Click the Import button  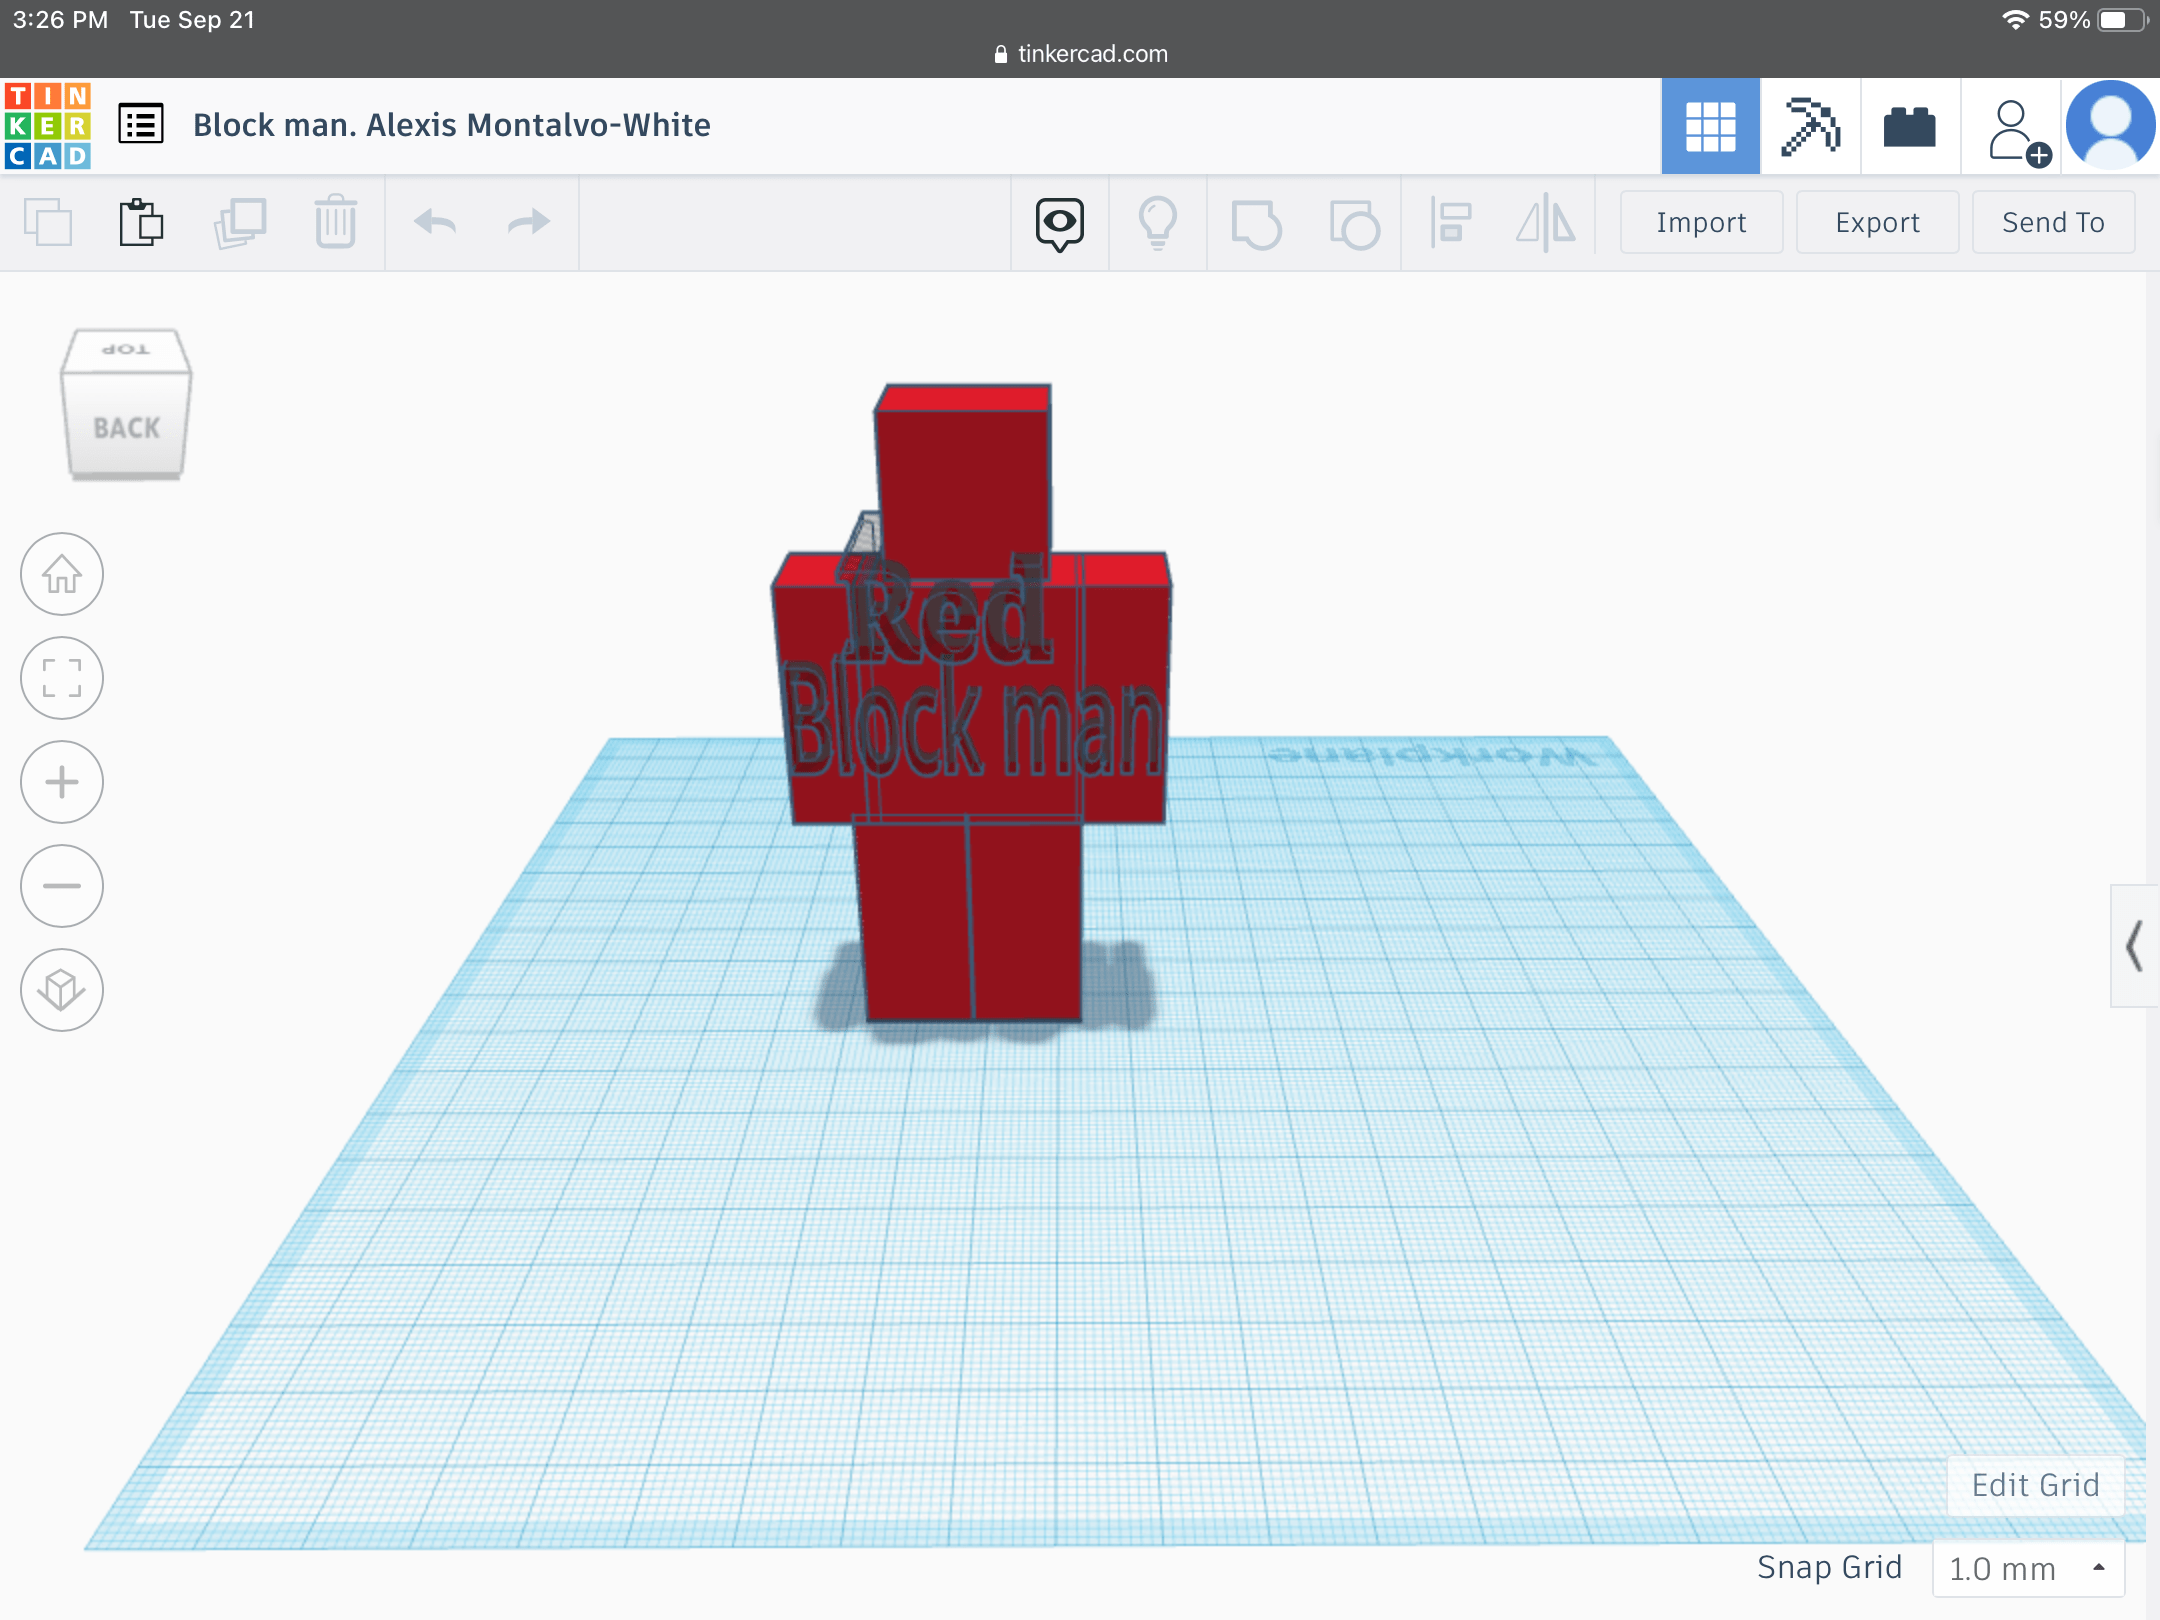pyautogui.click(x=1700, y=222)
